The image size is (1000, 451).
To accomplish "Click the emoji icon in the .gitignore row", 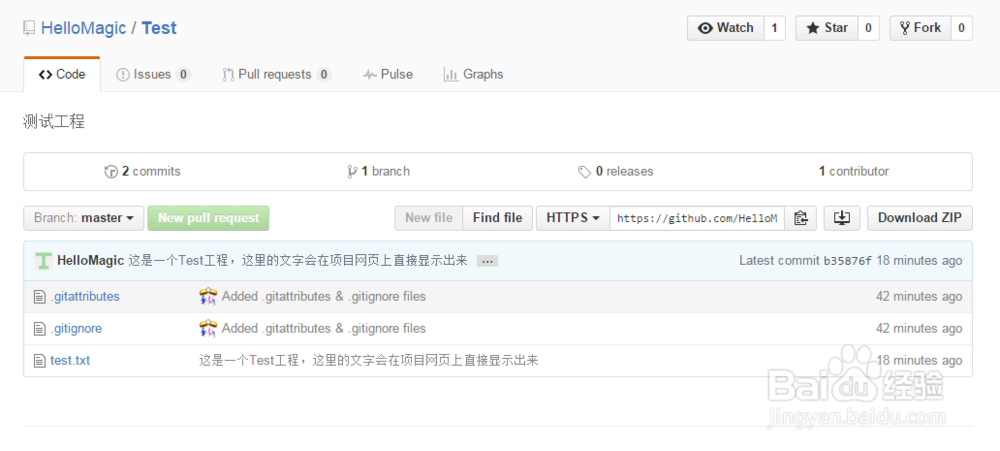I will point(208,329).
